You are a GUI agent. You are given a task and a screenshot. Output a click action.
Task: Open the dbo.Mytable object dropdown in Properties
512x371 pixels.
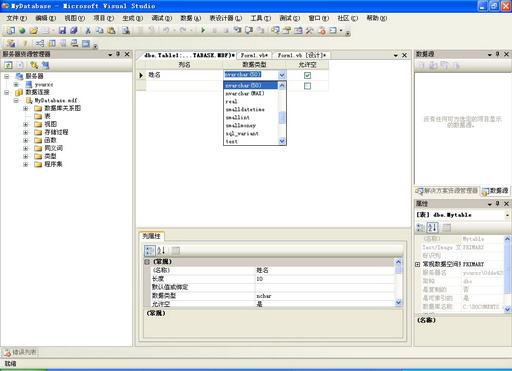[507, 215]
